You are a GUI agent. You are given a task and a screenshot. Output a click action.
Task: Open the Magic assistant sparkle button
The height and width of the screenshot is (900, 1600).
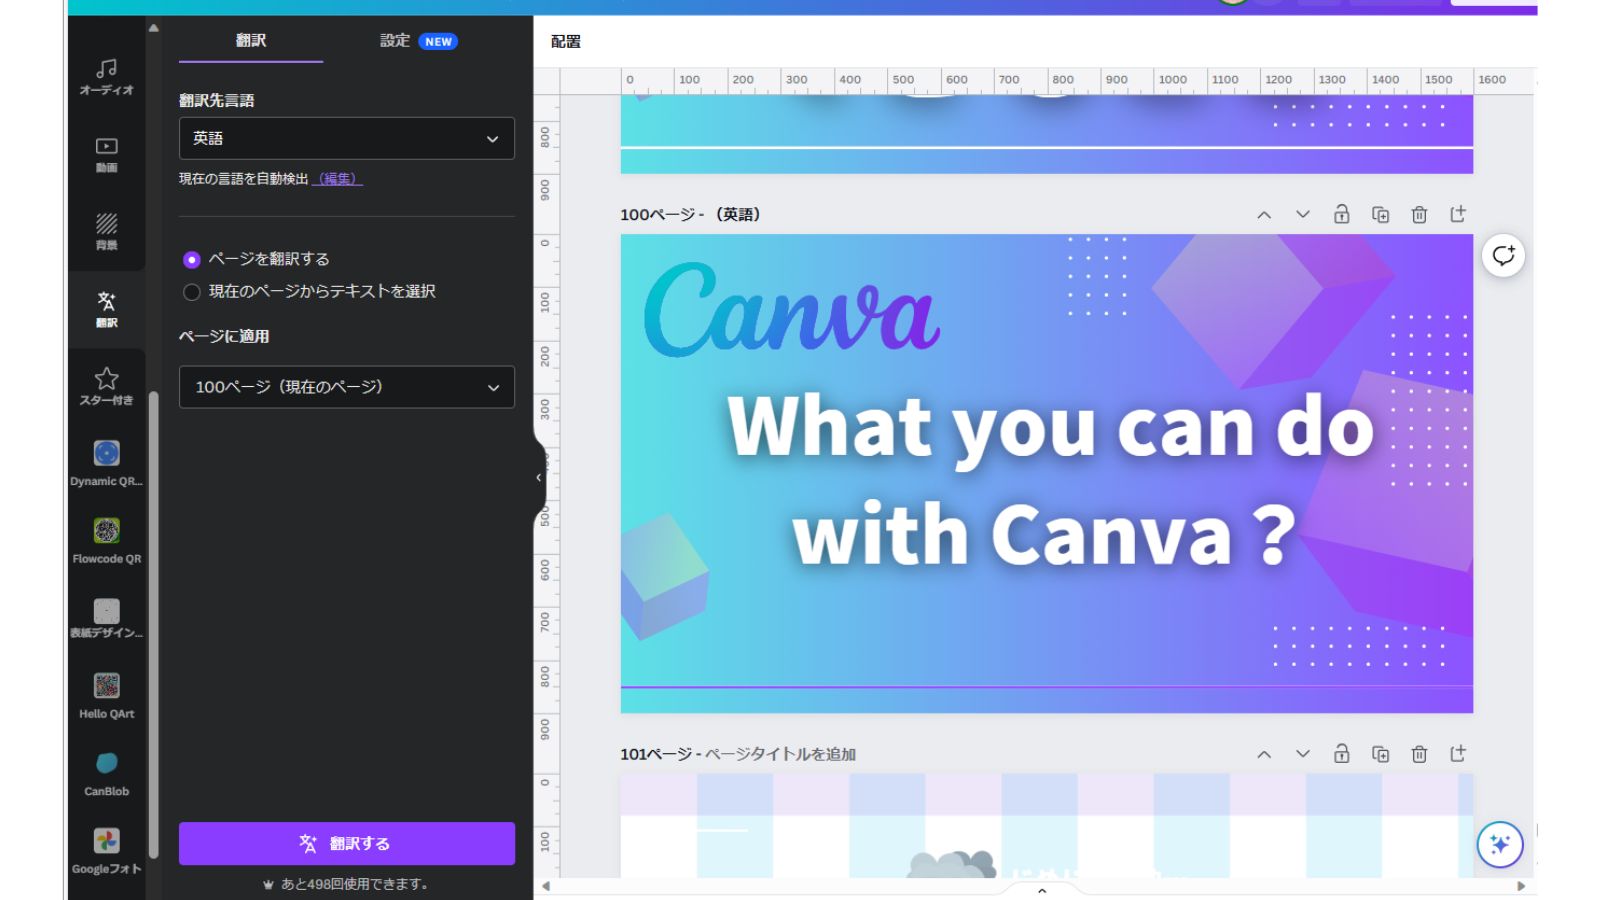pos(1500,844)
